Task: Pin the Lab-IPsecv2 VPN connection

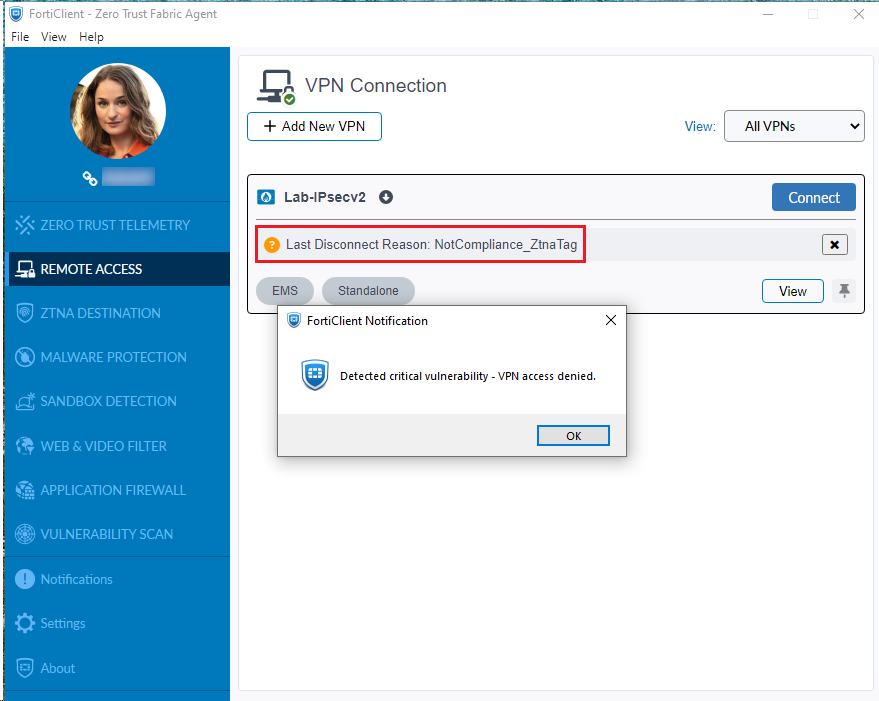Action: pyautogui.click(x=844, y=290)
